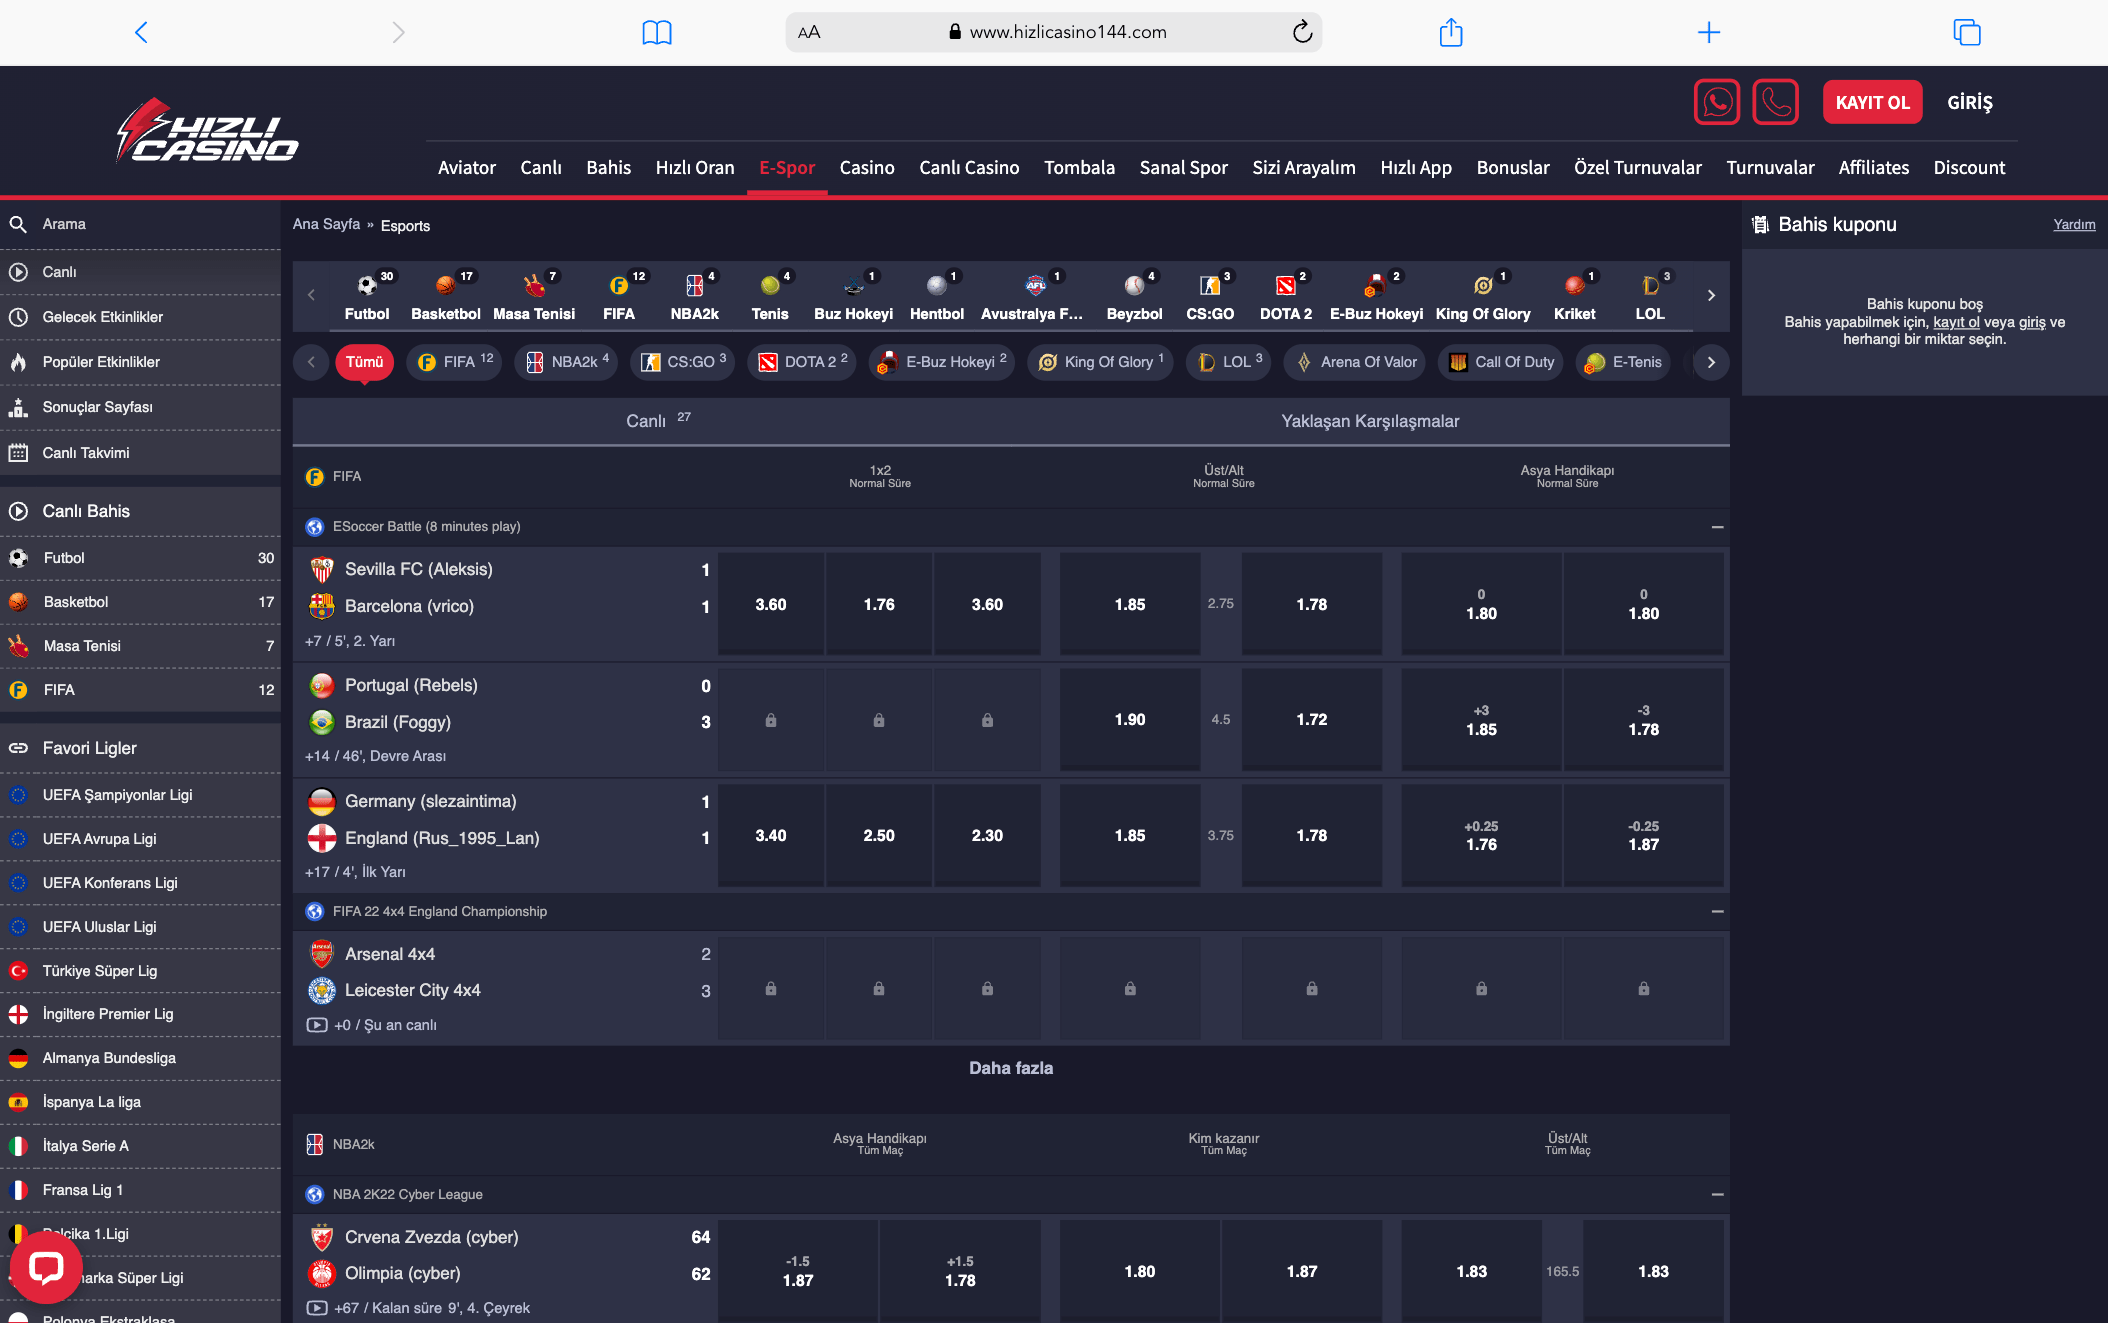Image resolution: width=2108 pixels, height=1323 pixels.
Task: Click KAYIT OL registration button
Action: pyautogui.click(x=1872, y=101)
